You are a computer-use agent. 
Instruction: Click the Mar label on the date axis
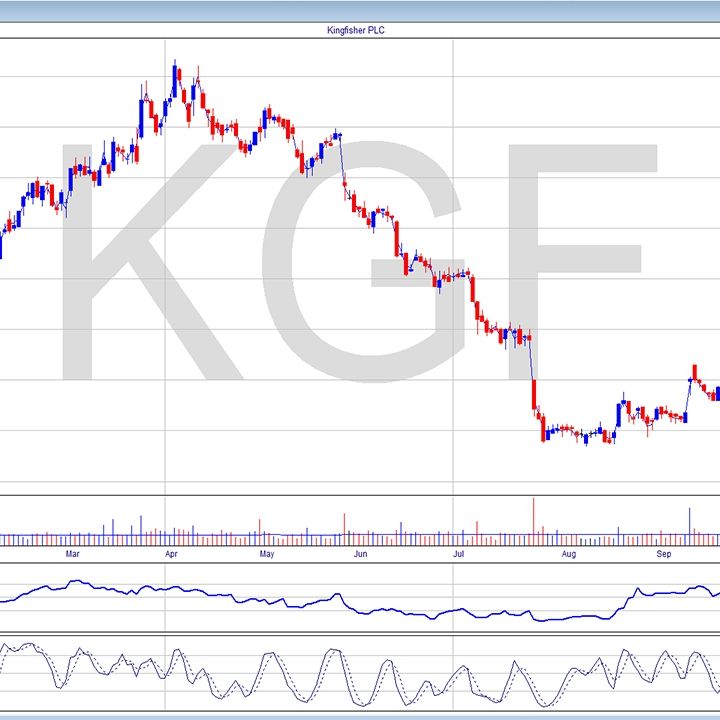pos(72,552)
